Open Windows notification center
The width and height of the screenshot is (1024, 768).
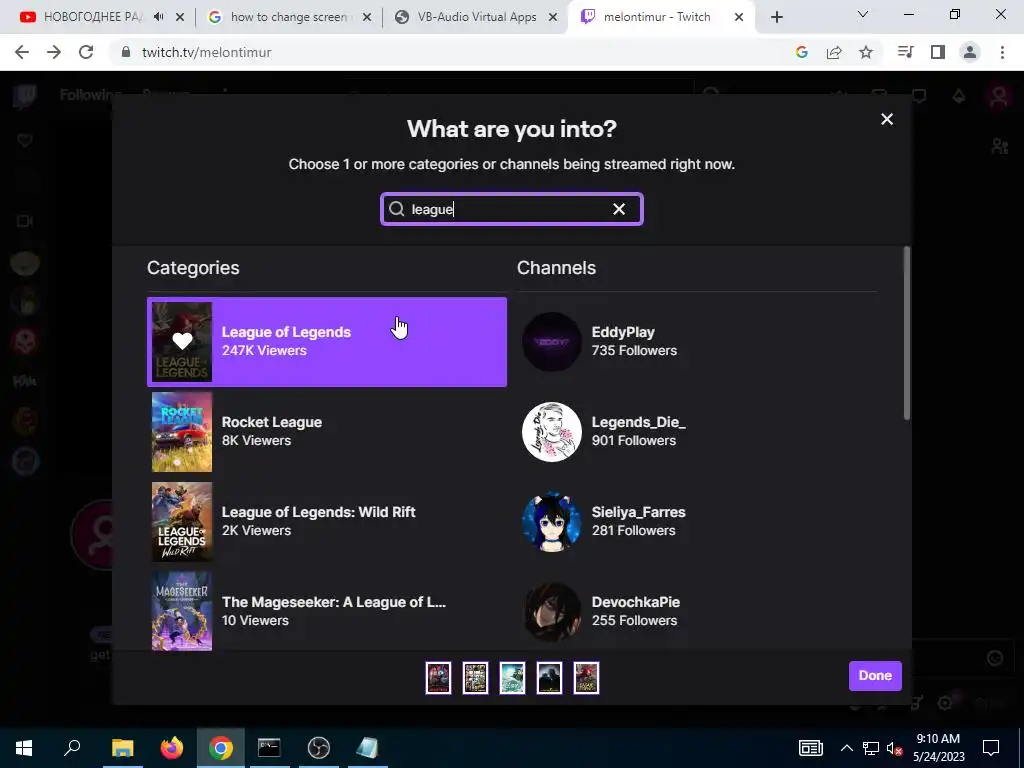[991, 748]
